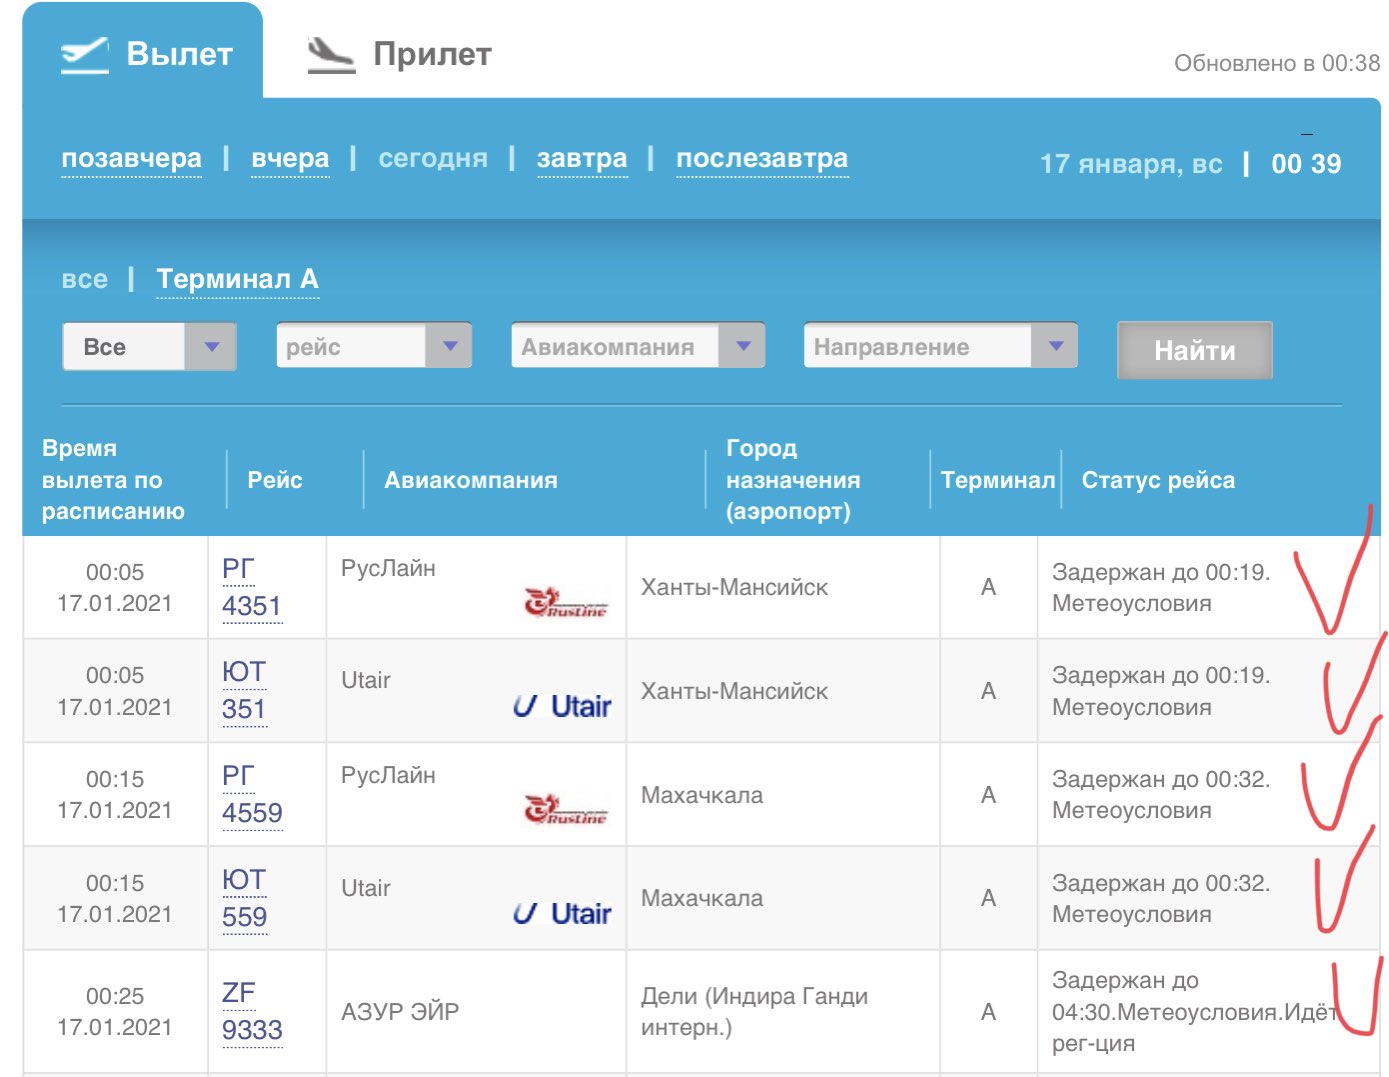1389x1077 pixels.
Task: Click the landing plane icon
Action: click(x=330, y=55)
